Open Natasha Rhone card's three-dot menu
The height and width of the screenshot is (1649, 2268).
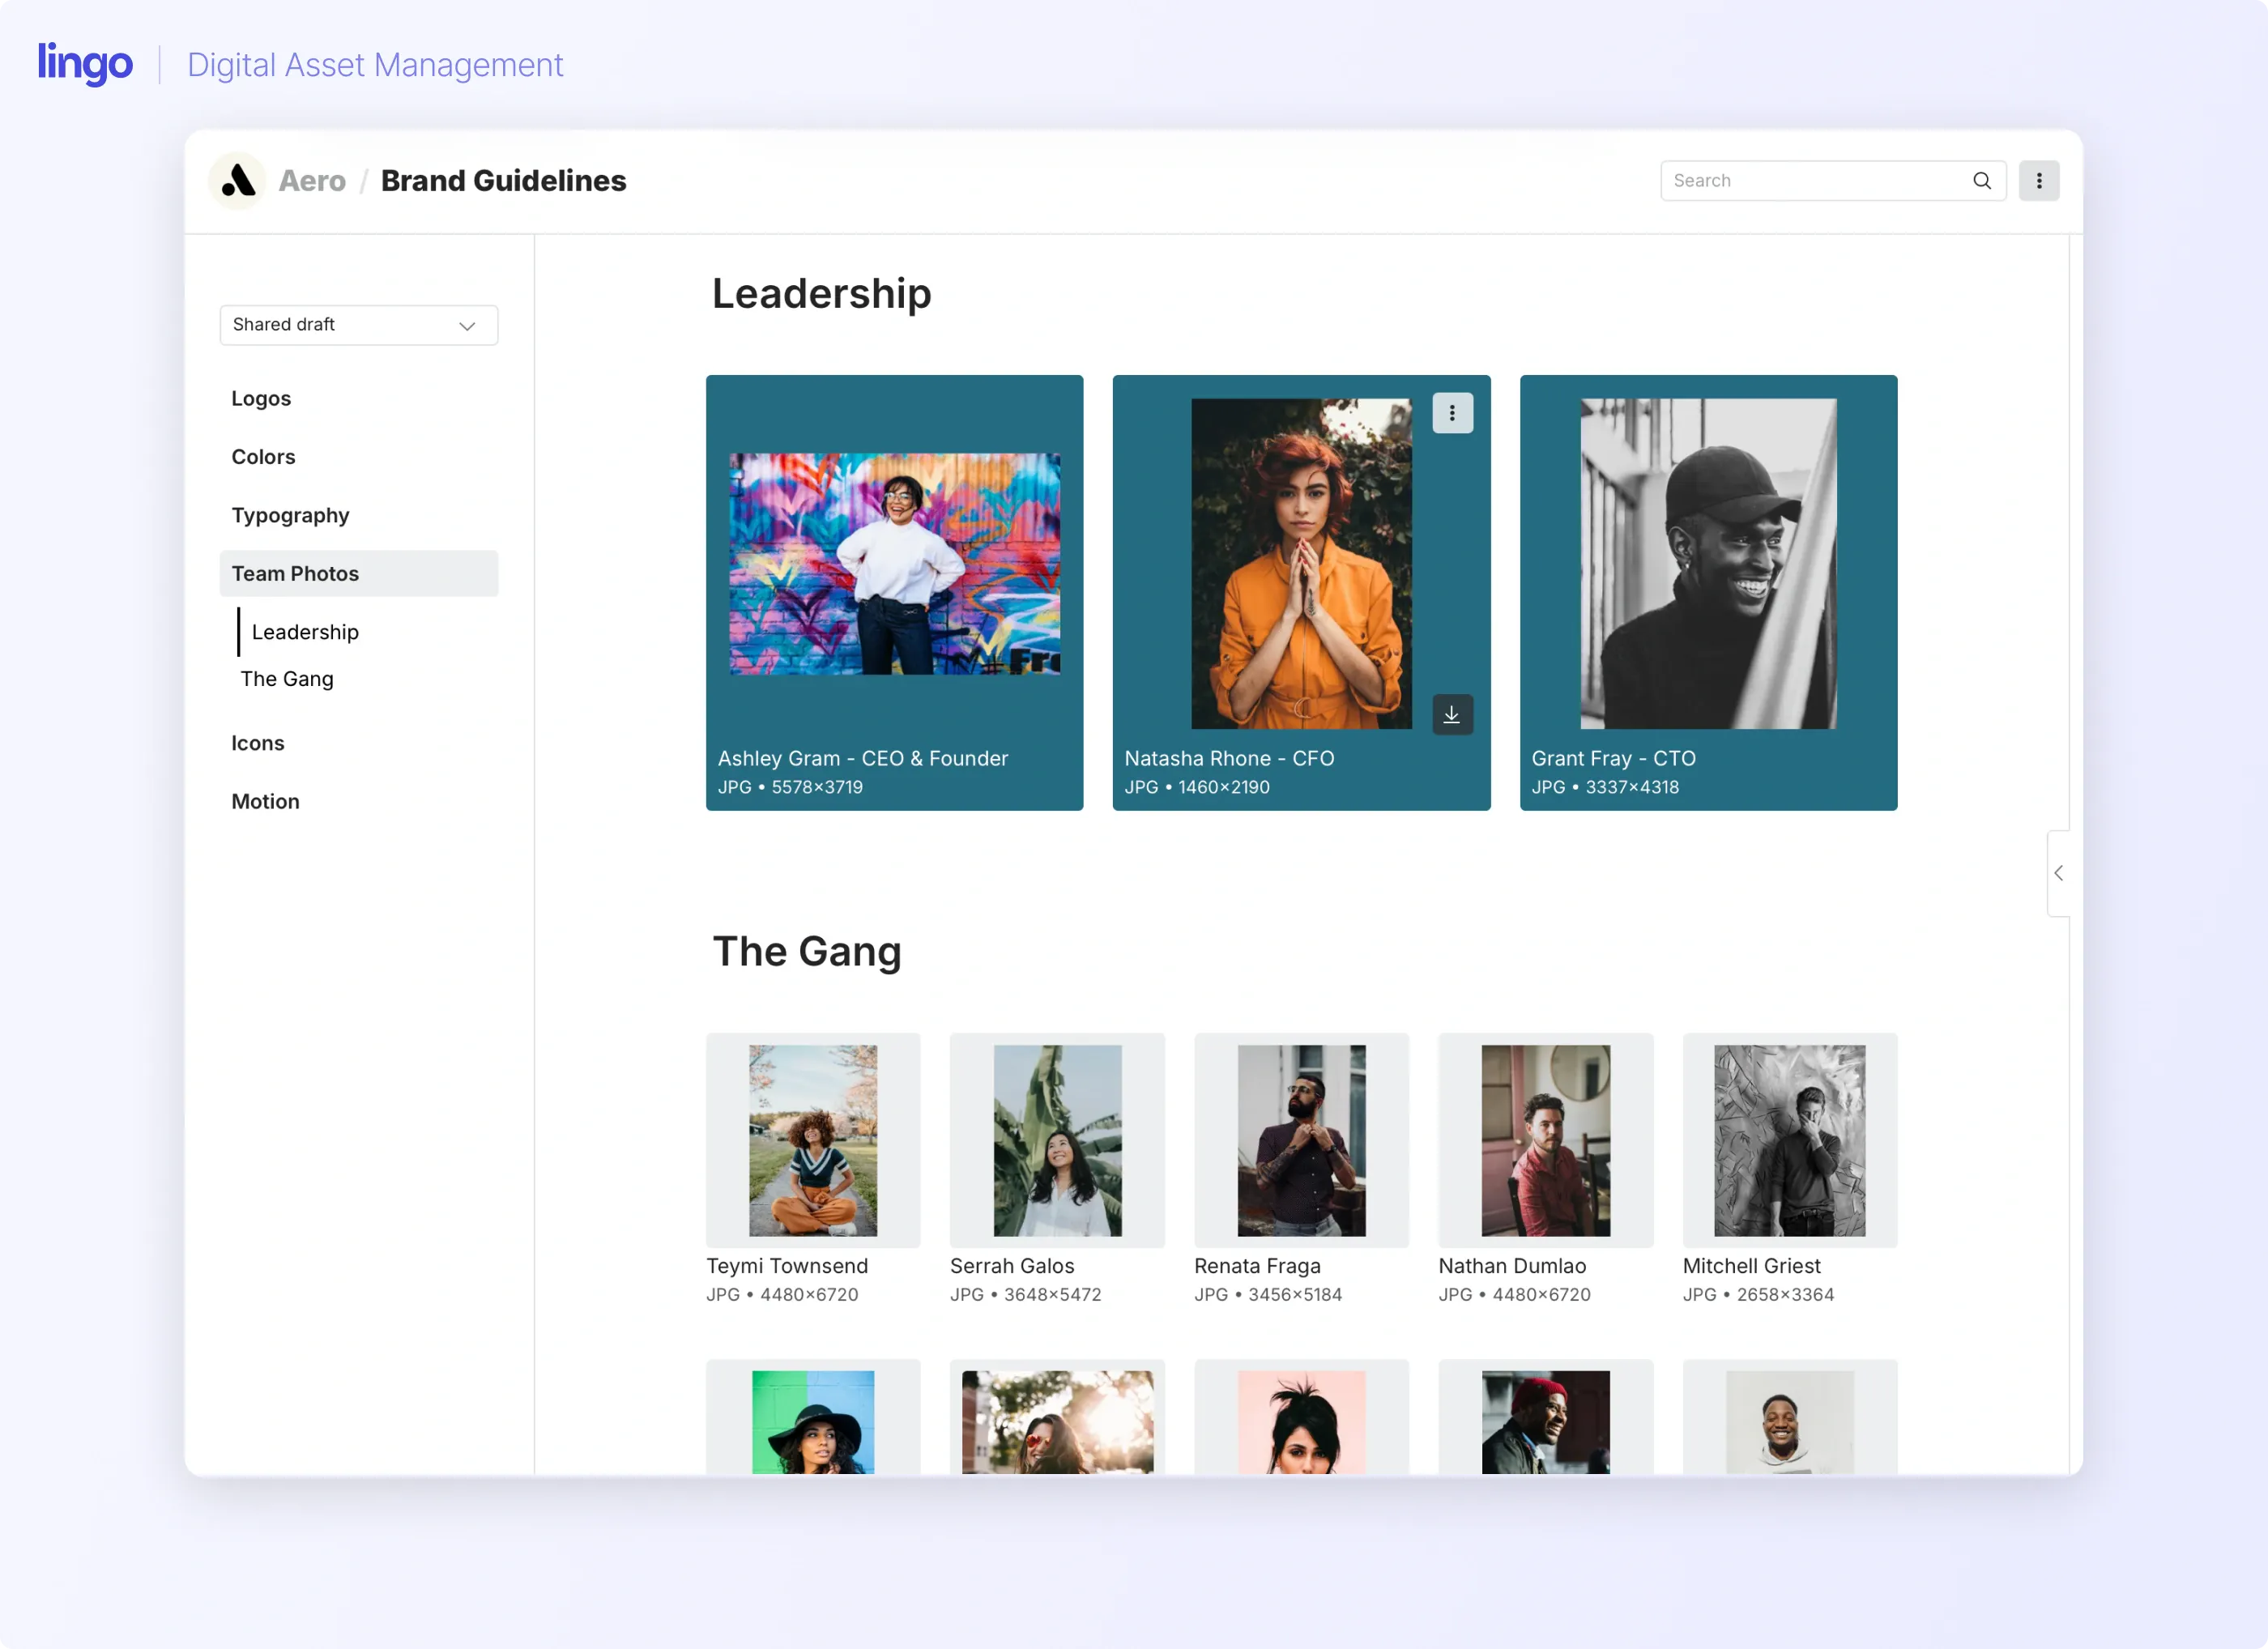coord(1452,413)
